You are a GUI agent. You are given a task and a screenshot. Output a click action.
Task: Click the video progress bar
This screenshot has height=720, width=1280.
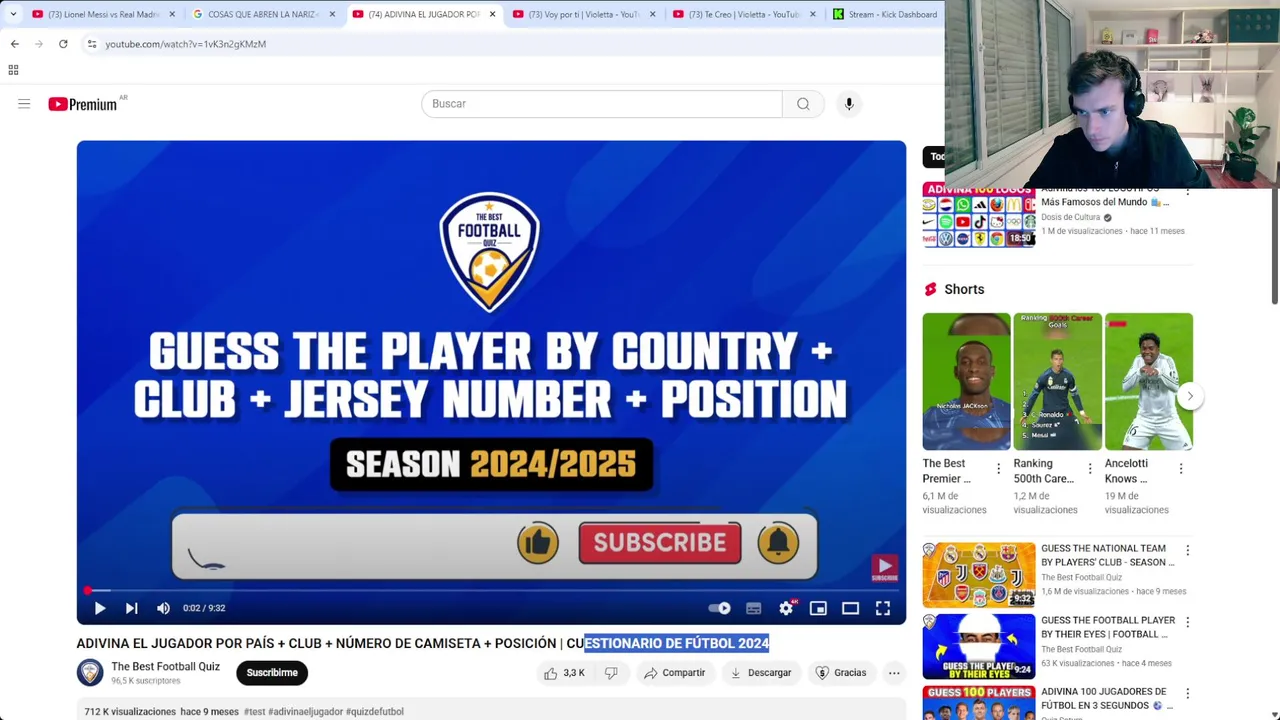coord(491,590)
